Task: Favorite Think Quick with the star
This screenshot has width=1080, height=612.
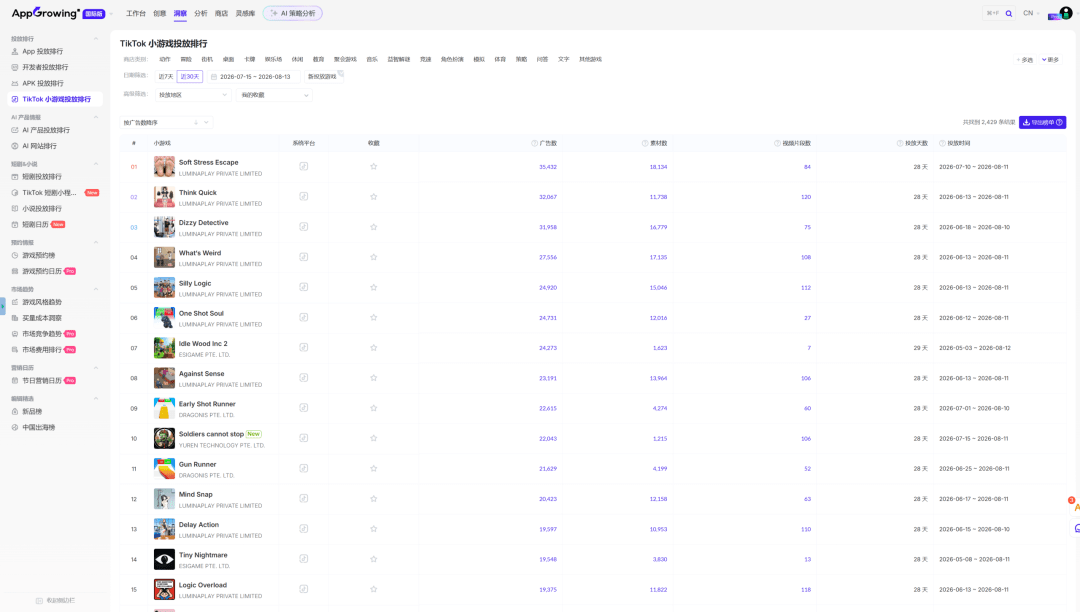Action: click(373, 197)
